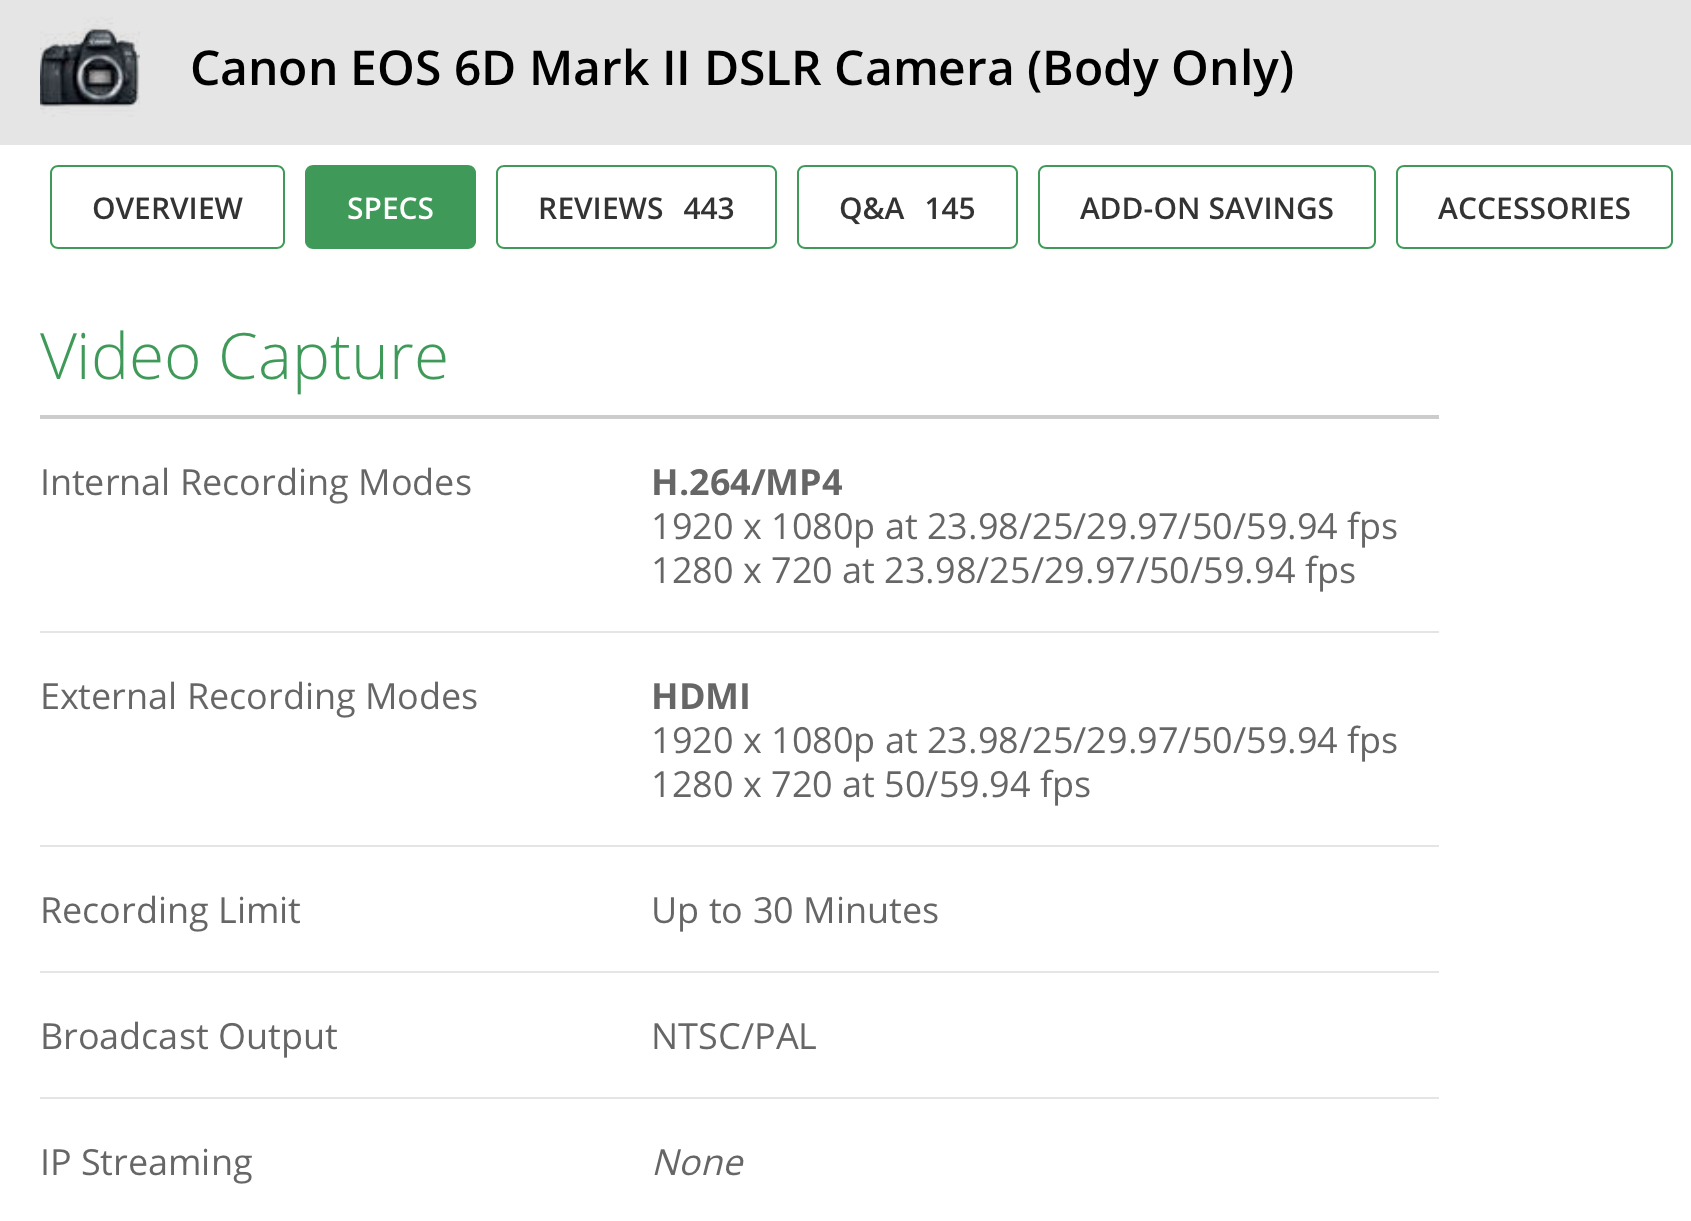The height and width of the screenshot is (1221, 1691).
Task: Open the Overview tab
Action: click(x=167, y=208)
